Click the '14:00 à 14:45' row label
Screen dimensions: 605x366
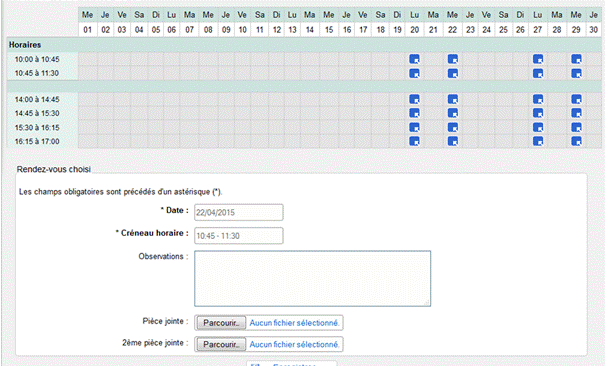(x=37, y=100)
